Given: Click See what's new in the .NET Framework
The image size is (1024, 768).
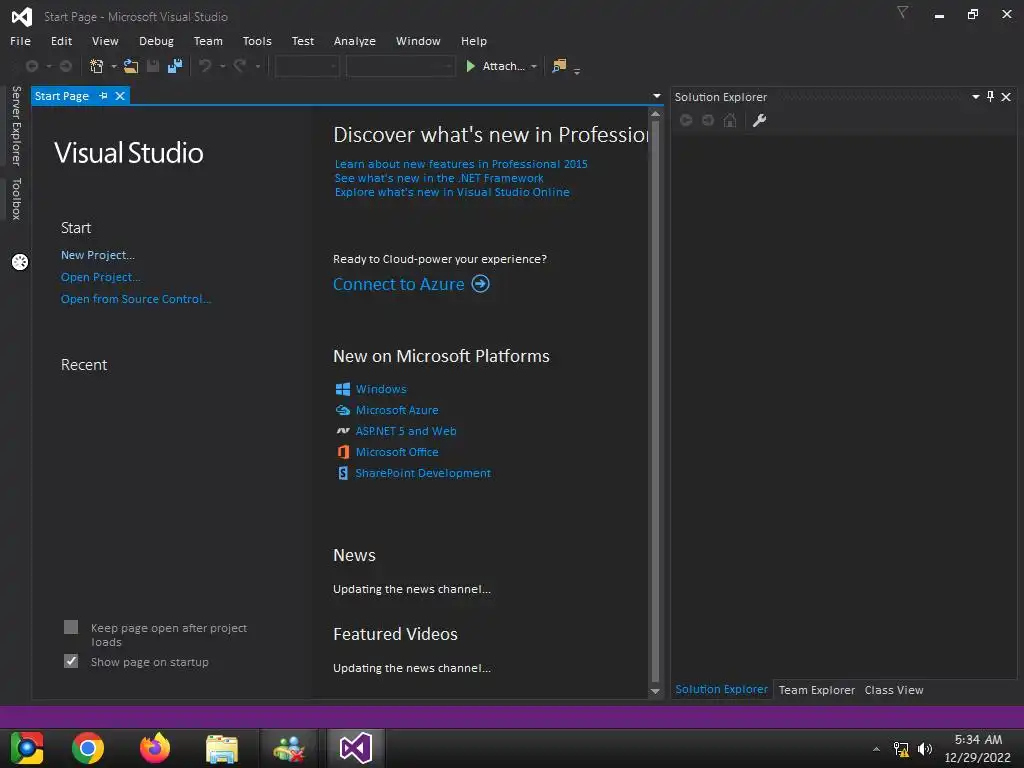Looking at the screenshot, I should pyautogui.click(x=439, y=178).
